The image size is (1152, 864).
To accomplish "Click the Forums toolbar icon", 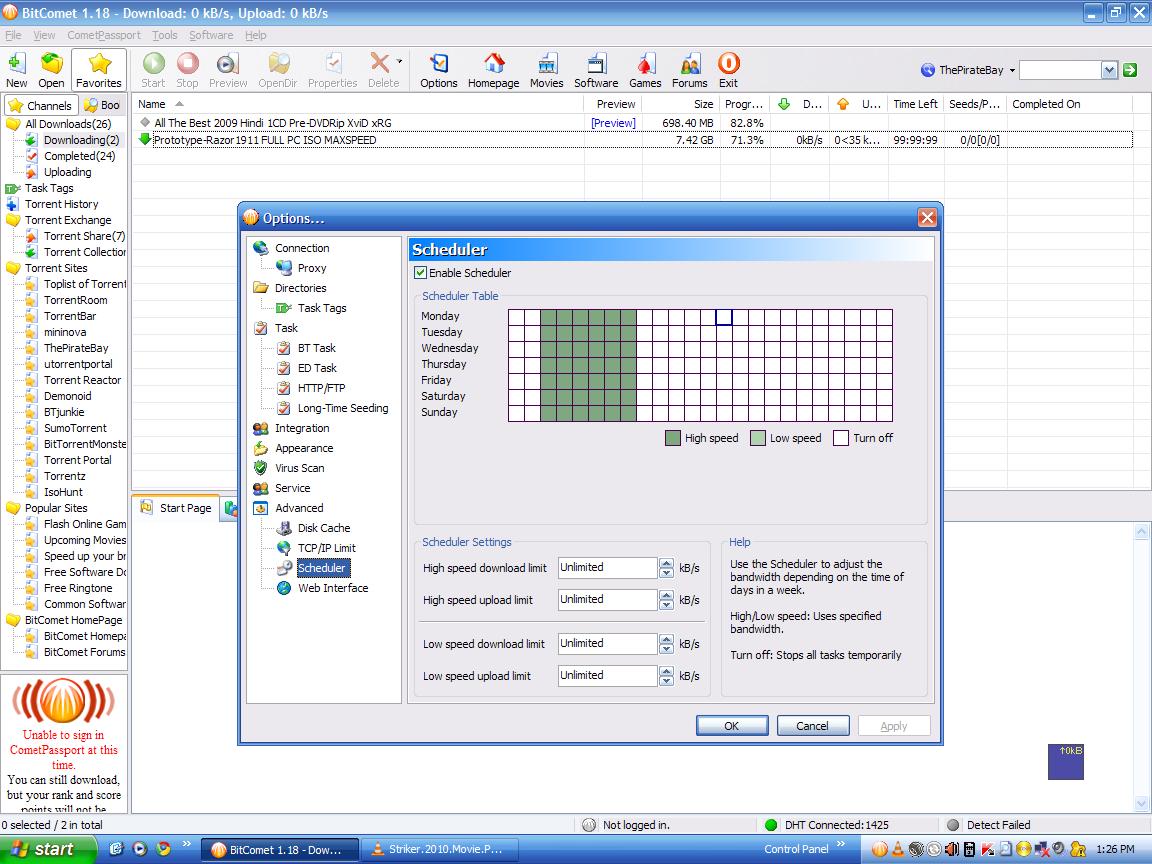I will (x=689, y=71).
